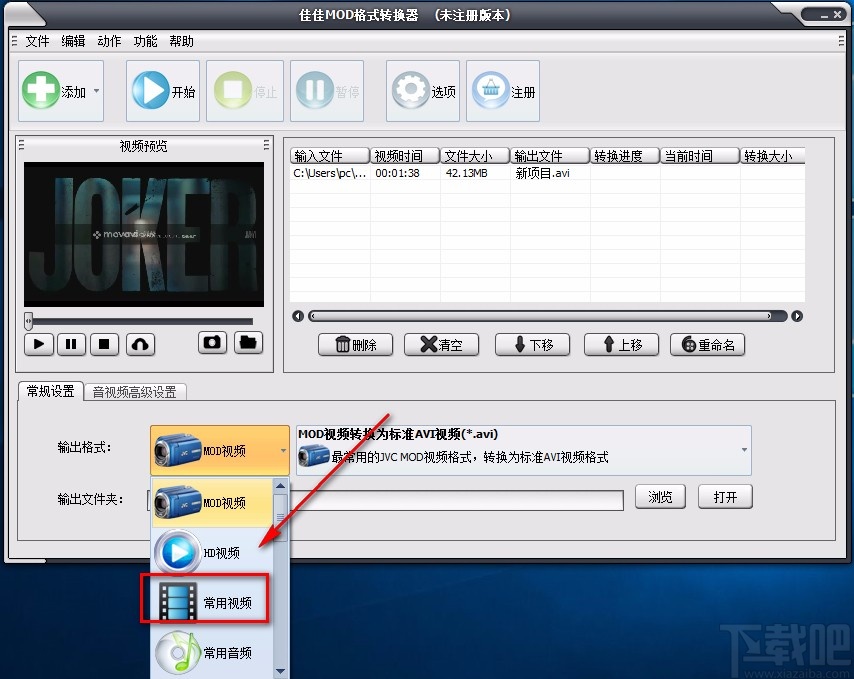Image resolution: width=854 pixels, height=679 pixels.
Task: Play the video preview
Action: (x=39, y=344)
